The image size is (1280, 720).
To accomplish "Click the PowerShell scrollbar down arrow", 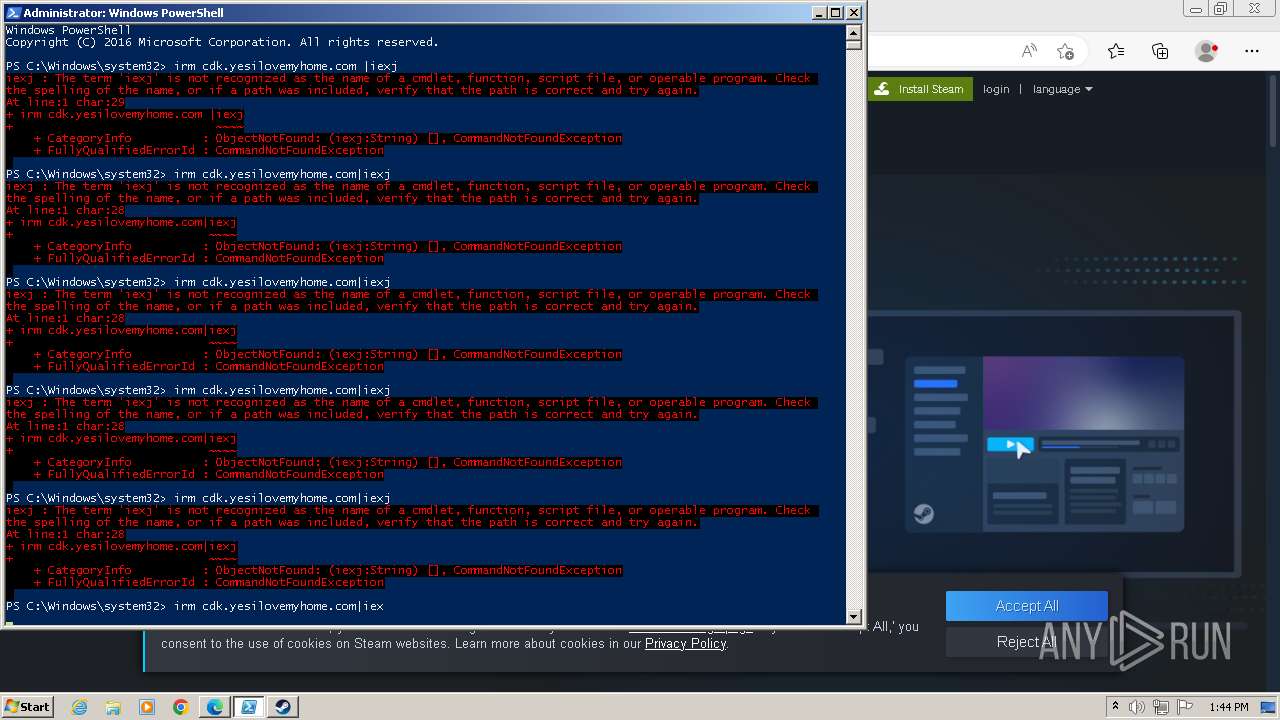I will coord(853,617).
